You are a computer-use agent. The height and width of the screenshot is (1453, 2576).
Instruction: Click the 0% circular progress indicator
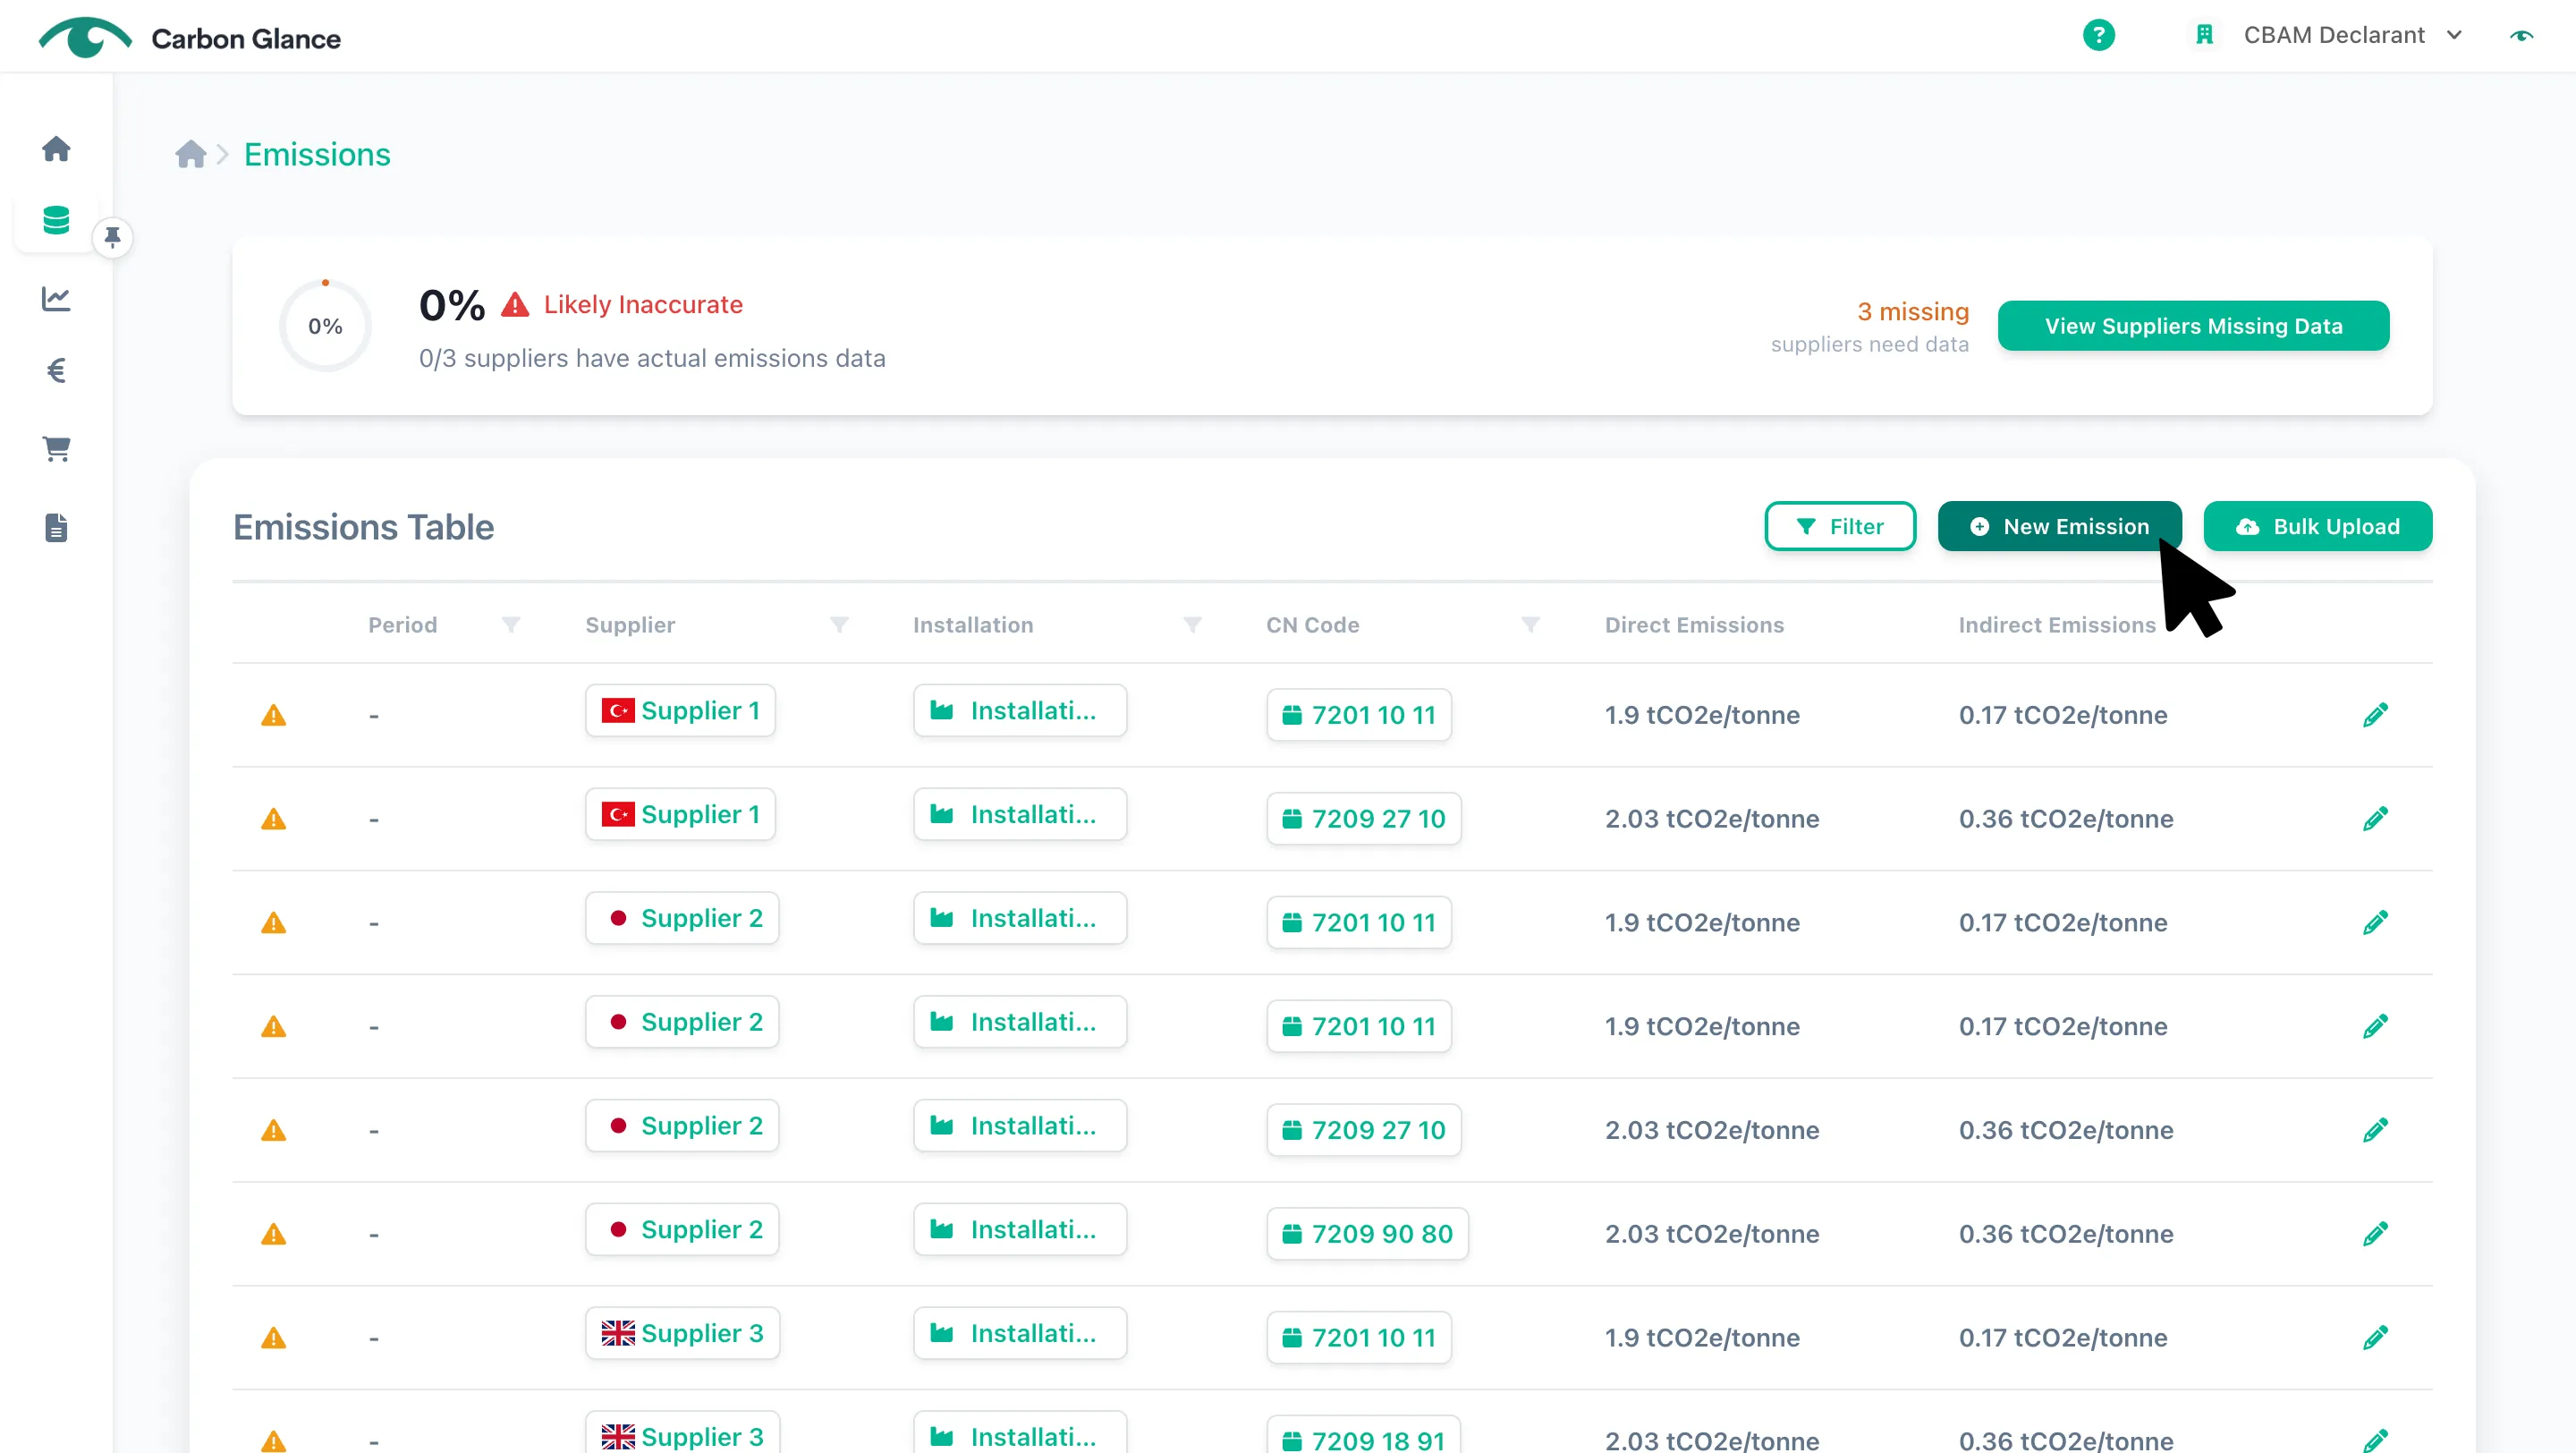(x=325, y=326)
